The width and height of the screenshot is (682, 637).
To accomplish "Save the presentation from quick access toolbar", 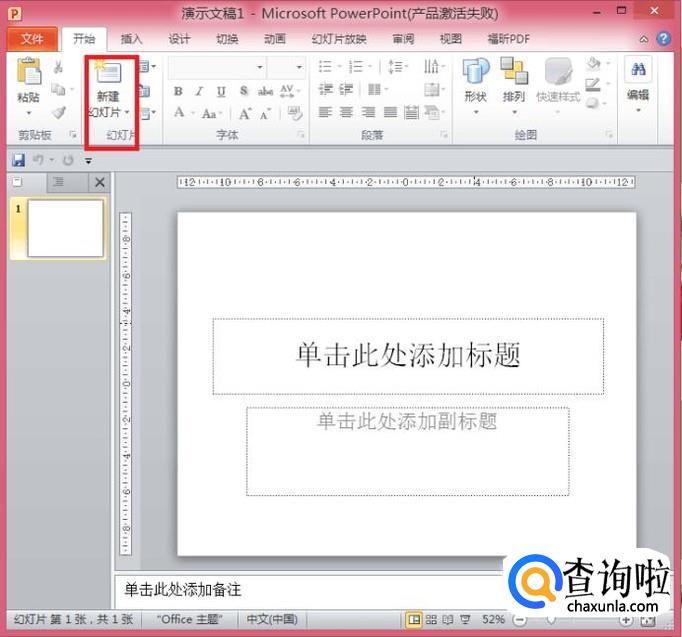I will 18,160.
